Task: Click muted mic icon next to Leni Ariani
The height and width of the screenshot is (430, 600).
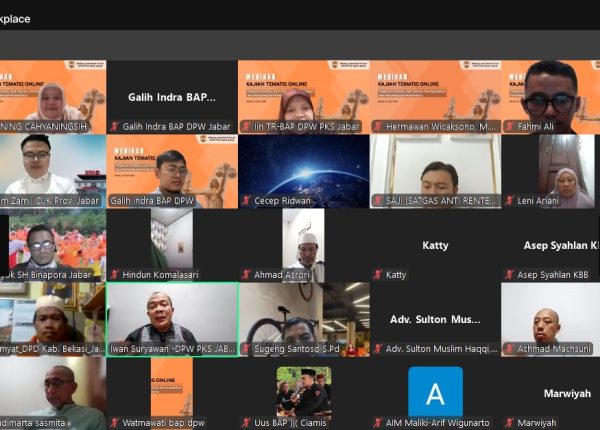Action: click(x=509, y=200)
